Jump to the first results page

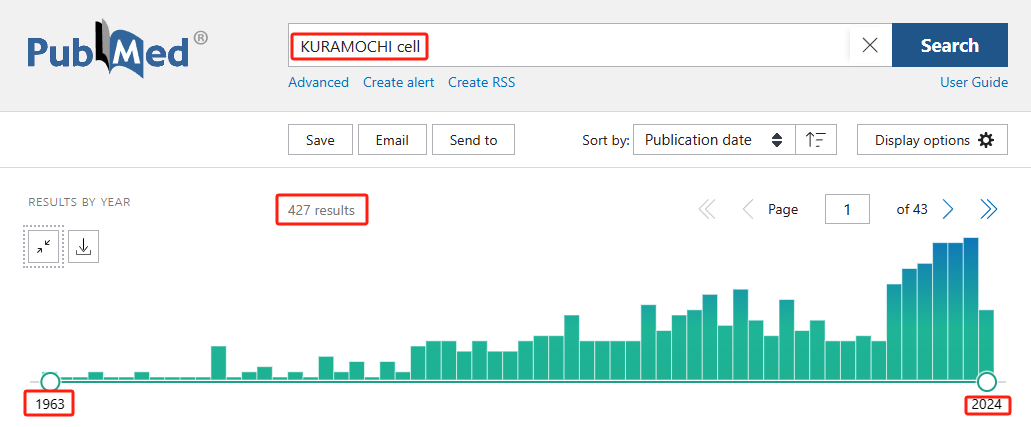707,209
